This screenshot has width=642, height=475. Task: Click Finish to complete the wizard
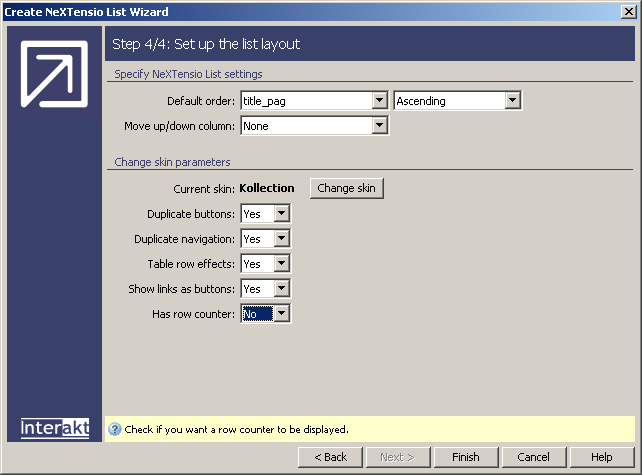click(465, 457)
